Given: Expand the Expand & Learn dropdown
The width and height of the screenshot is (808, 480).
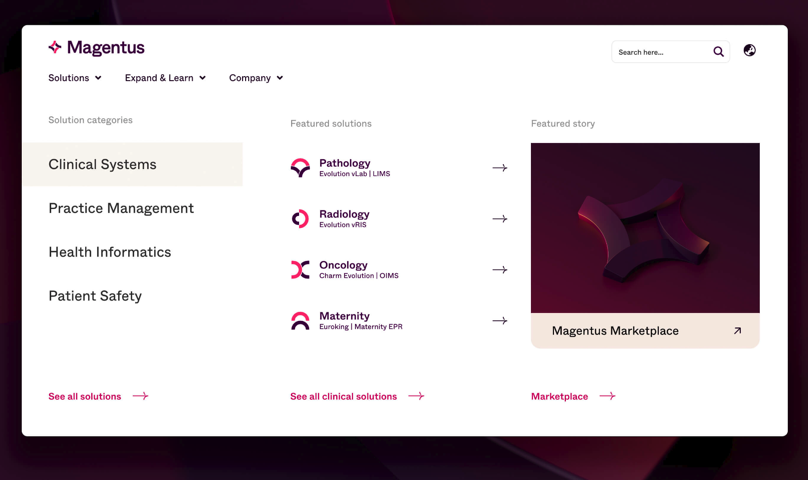Looking at the screenshot, I should pyautogui.click(x=165, y=78).
